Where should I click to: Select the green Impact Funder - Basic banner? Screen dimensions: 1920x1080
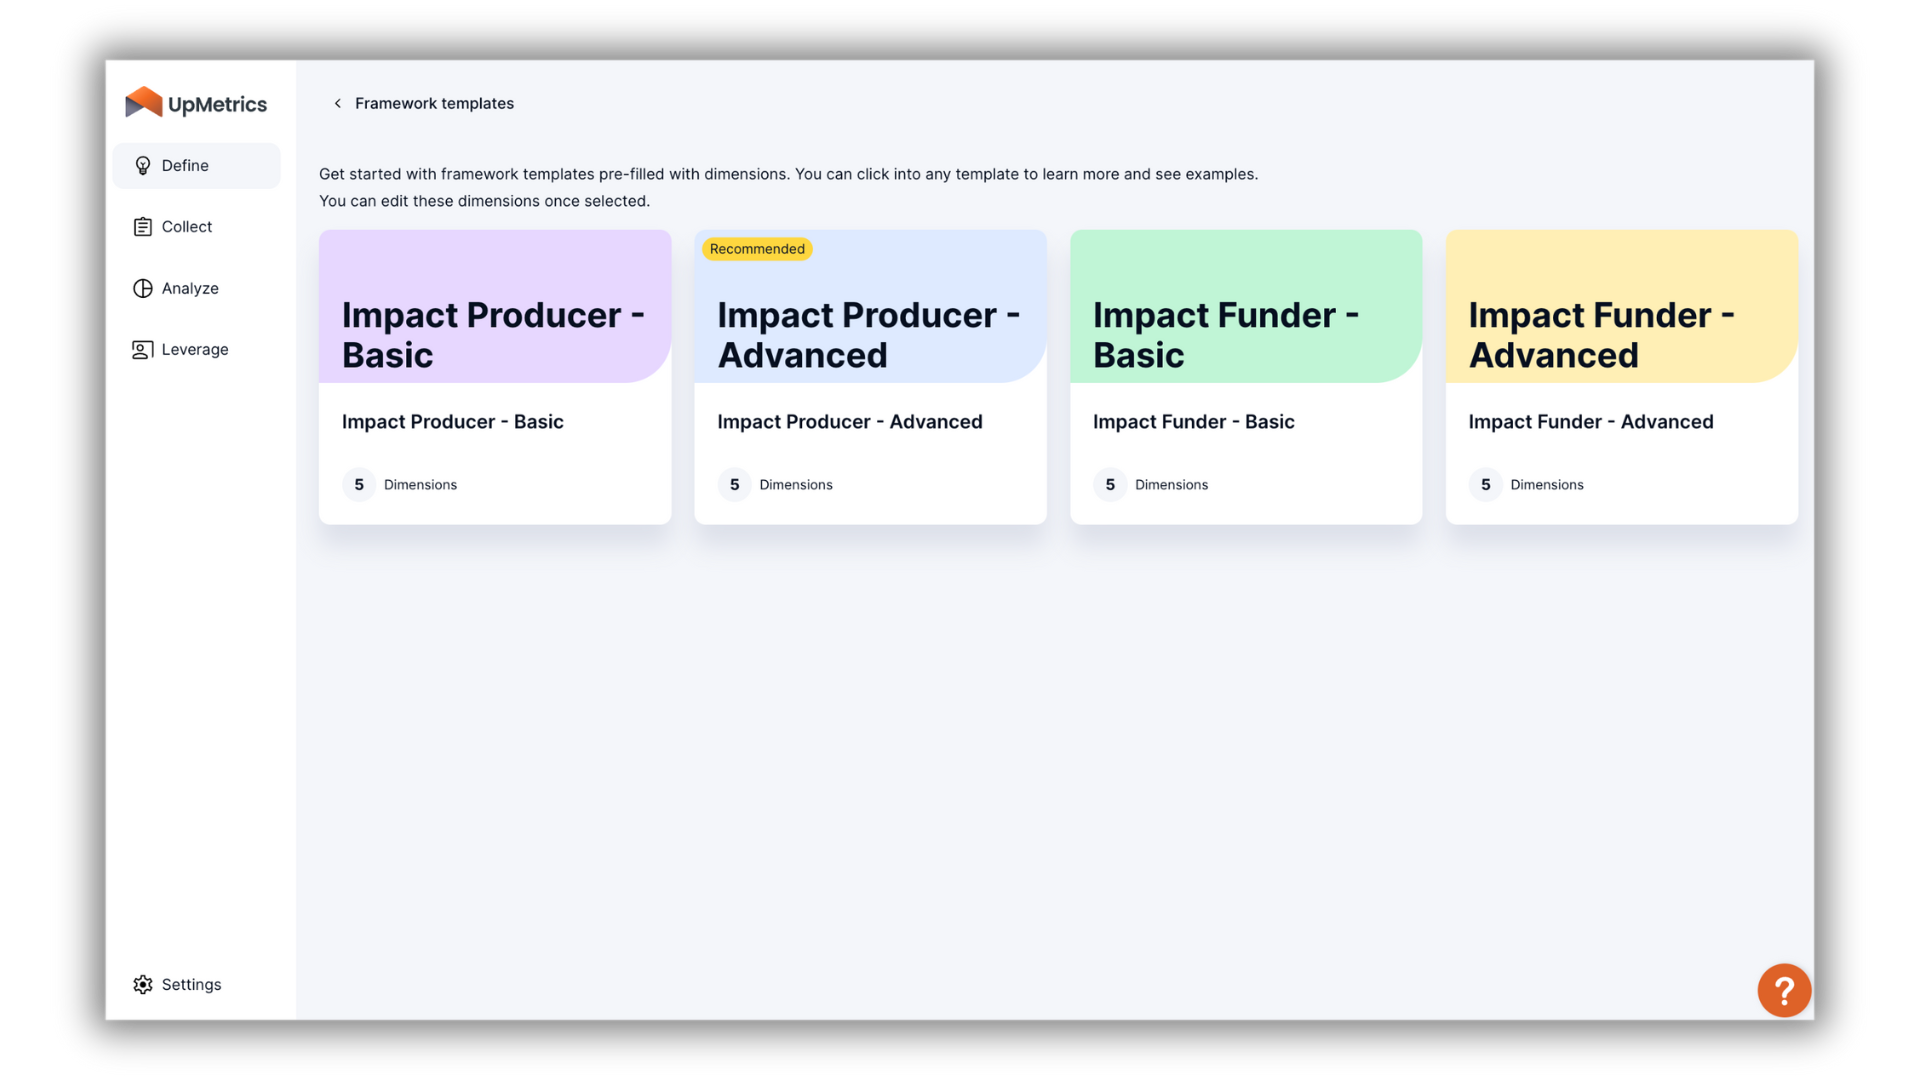[x=1246, y=306]
